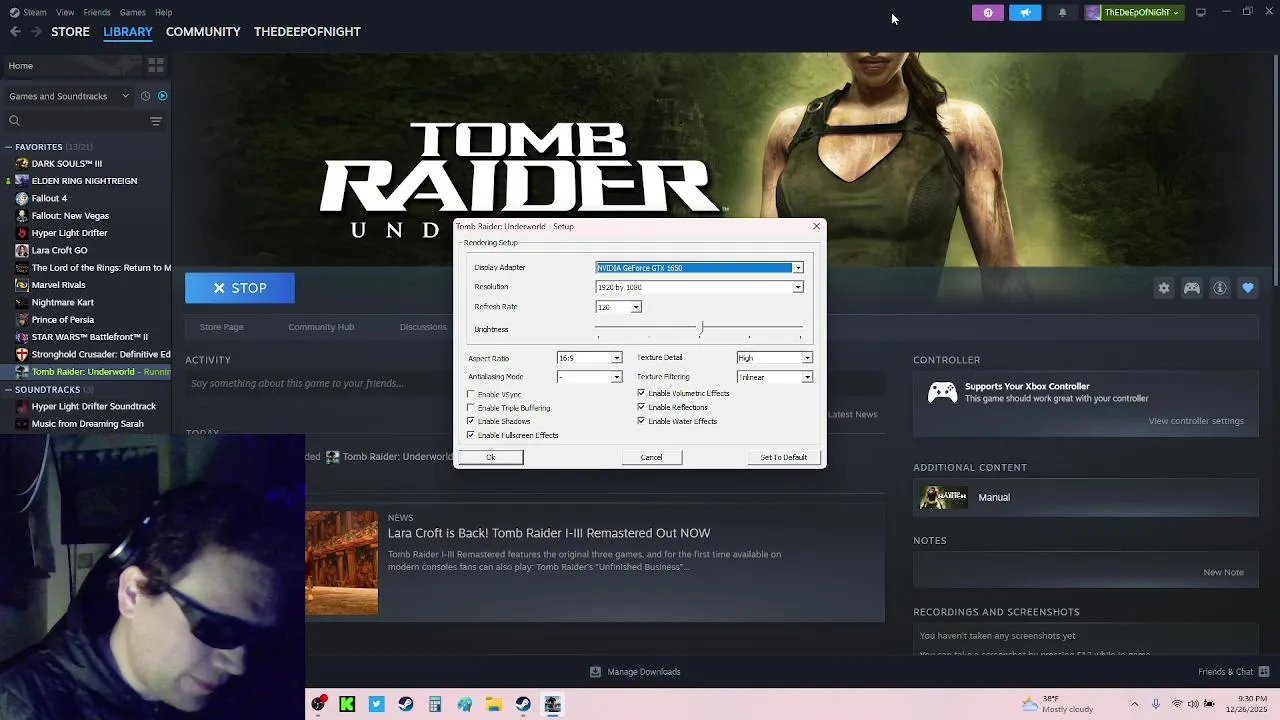Select Tomb Raider setup taskbar icon
1280x720 pixels.
click(552, 705)
